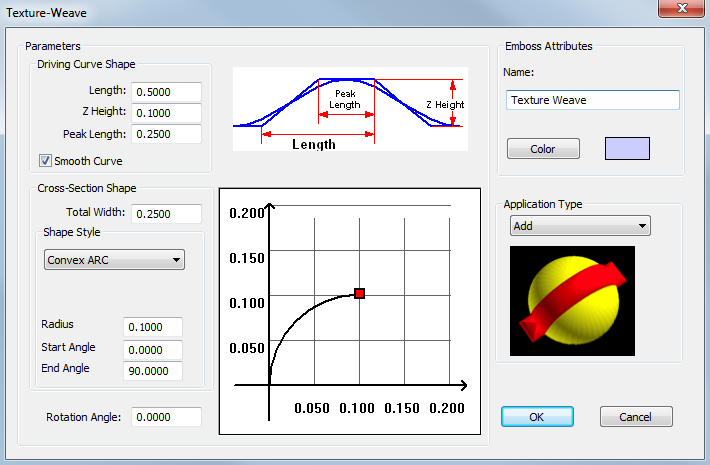Image resolution: width=710 pixels, height=465 pixels.
Task: Click the Color button
Action: pyautogui.click(x=543, y=149)
